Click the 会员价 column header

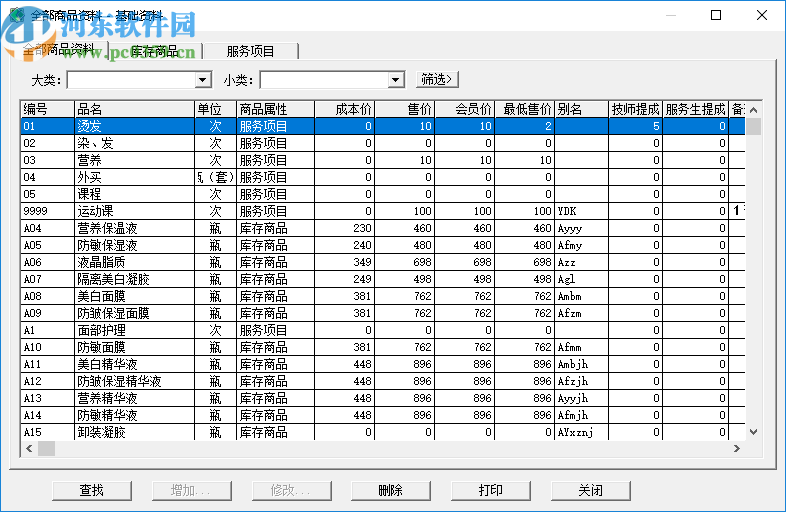pyautogui.click(x=465, y=109)
